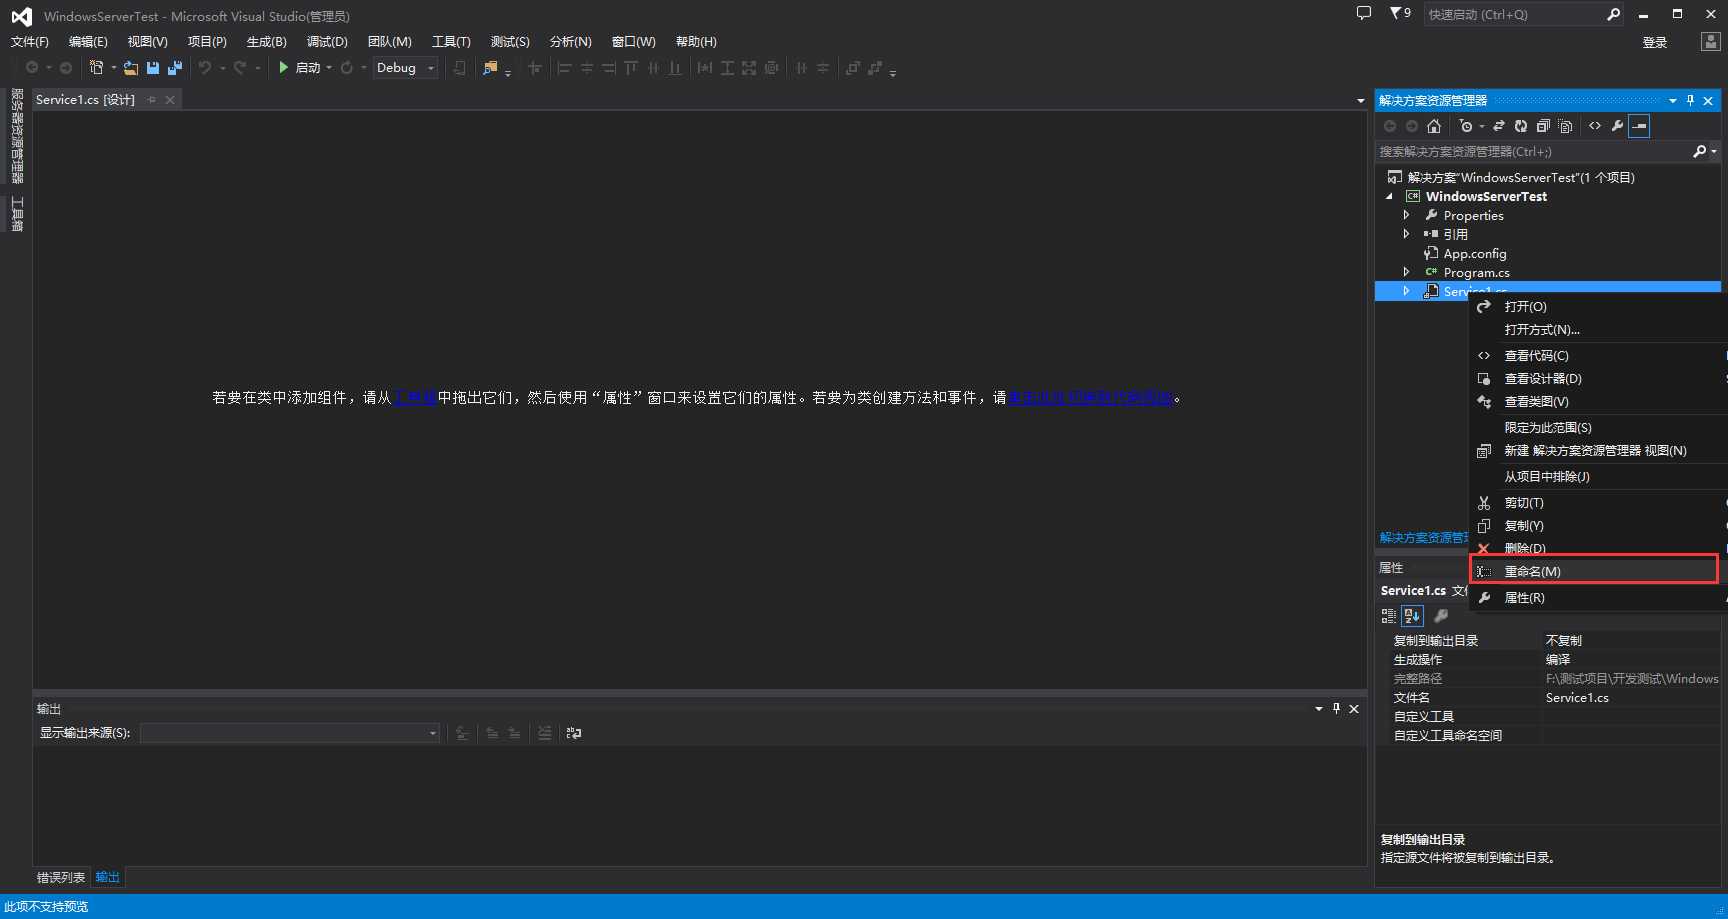Screen dimensions: 1728x919
Task: Click the Open File folder icon
Action: 131,68
